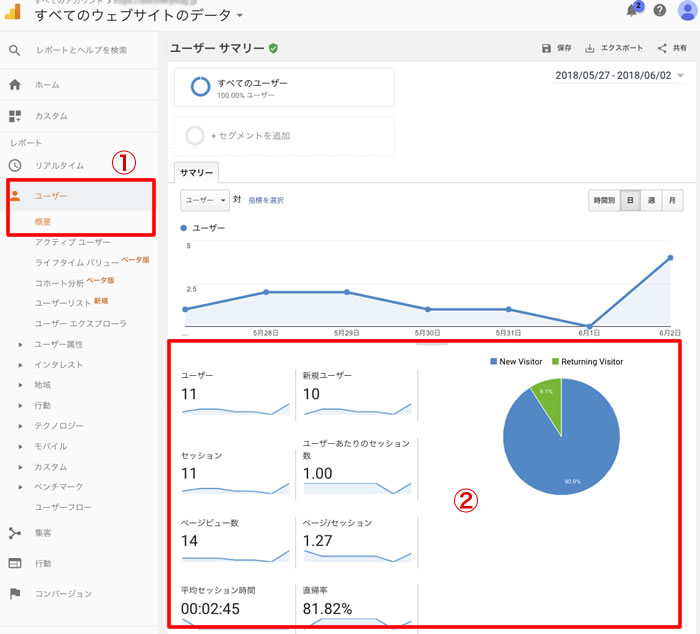
Task: Click the user account avatar
Action: [687, 11]
